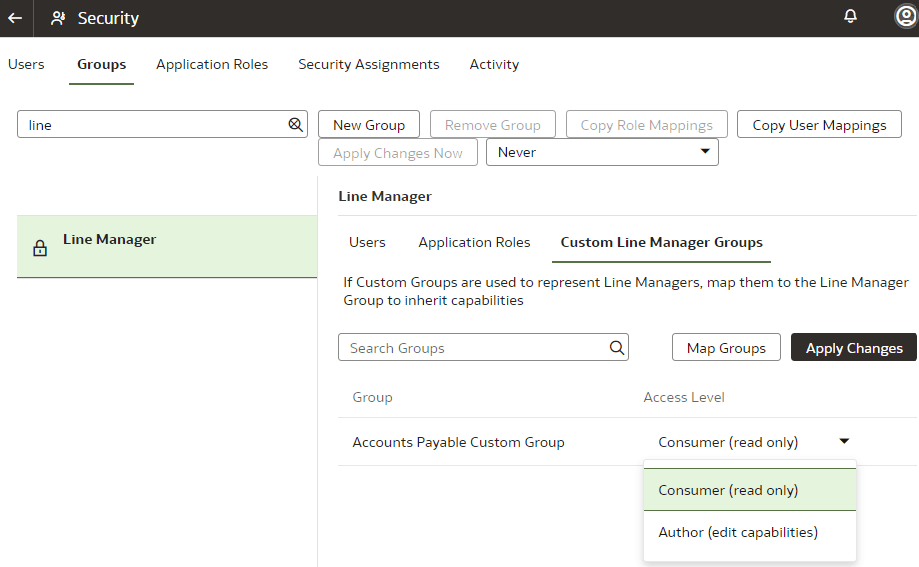Choose Consumer (read only) in list
Screen dimensions: 919x567
tap(728, 490)
